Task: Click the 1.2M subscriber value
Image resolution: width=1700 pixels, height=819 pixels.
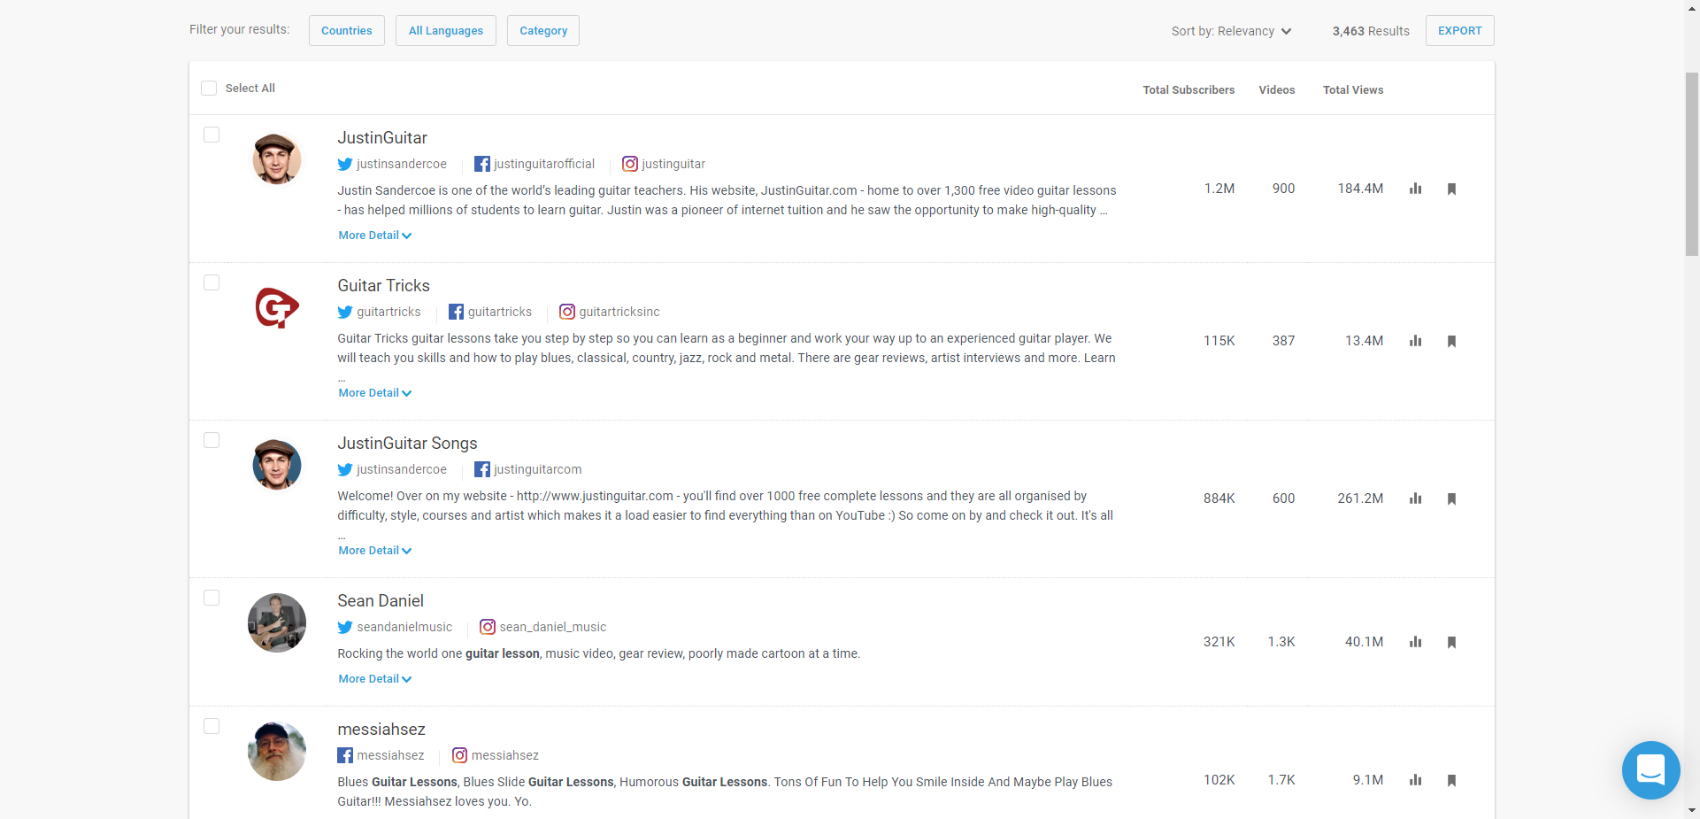Action: point(1219,188)
